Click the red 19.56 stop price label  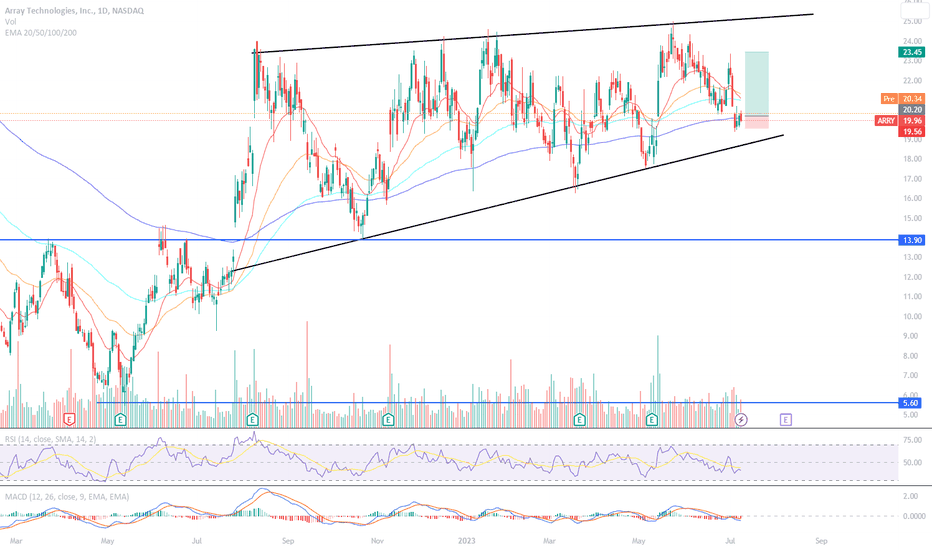coord(912,132)
